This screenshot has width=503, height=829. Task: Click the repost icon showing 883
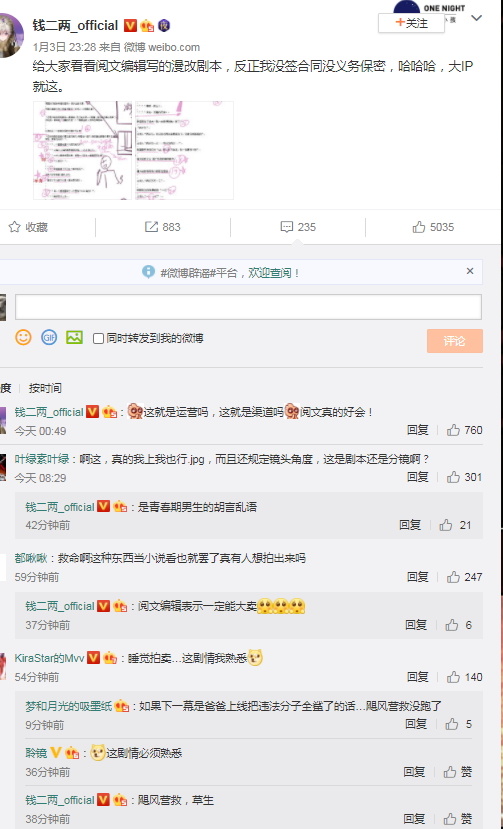(x=151, y=227)
